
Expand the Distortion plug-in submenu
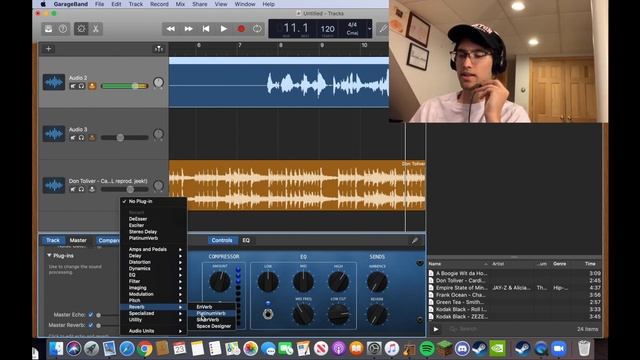(x=153, y=262)
